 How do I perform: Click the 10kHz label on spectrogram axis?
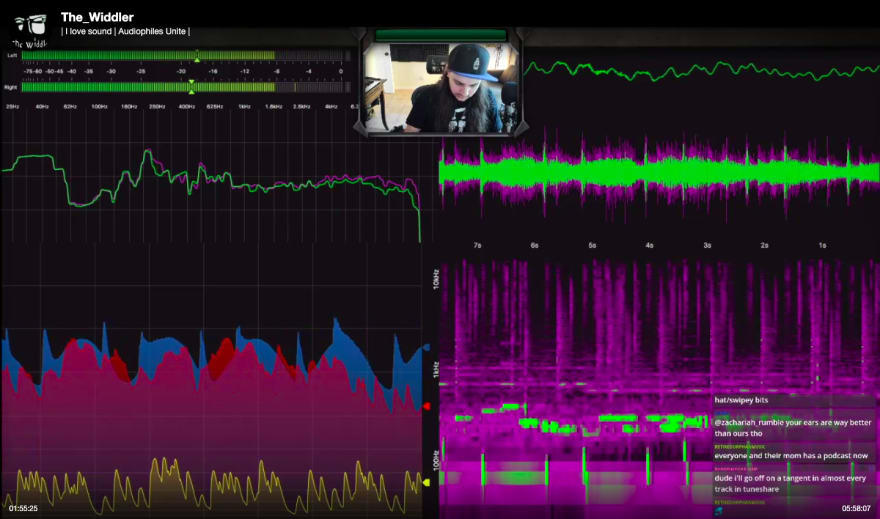click(436, 279)
